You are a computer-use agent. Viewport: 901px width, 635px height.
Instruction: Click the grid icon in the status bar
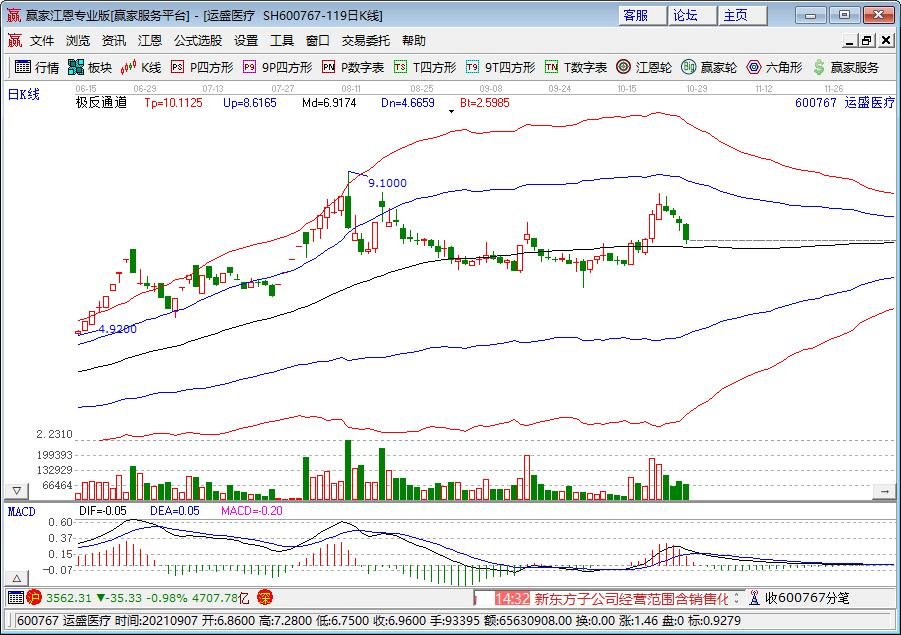[15, 598]
